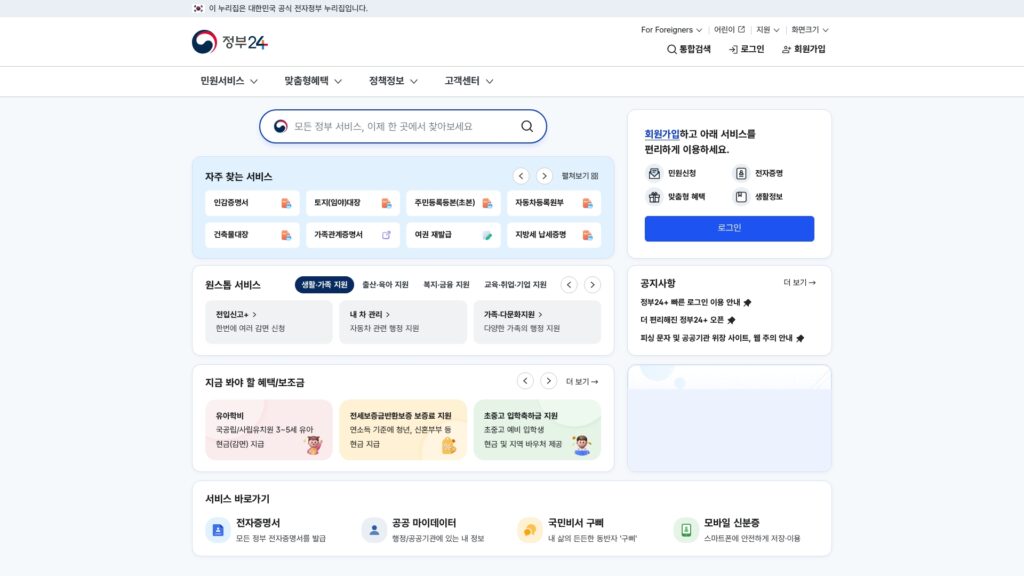Open the 민원서비스 menu
Viewport: 1024px width, 576px height.
coord(229,81)
